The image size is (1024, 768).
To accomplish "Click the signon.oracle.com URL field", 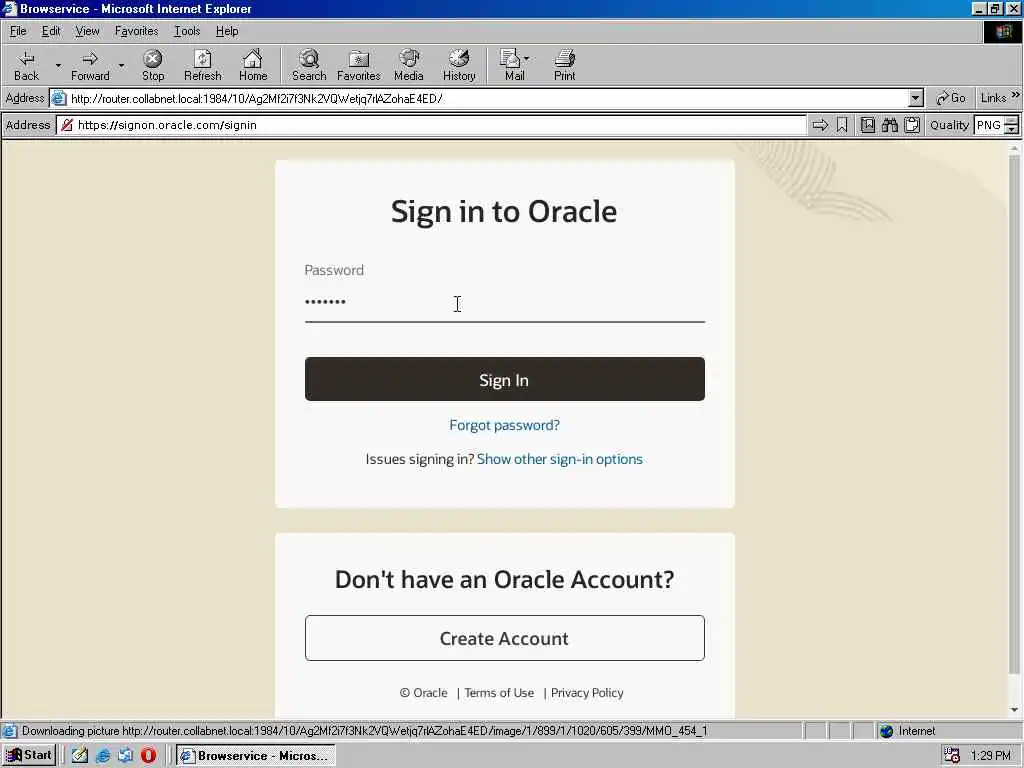I will pos(431,125).
